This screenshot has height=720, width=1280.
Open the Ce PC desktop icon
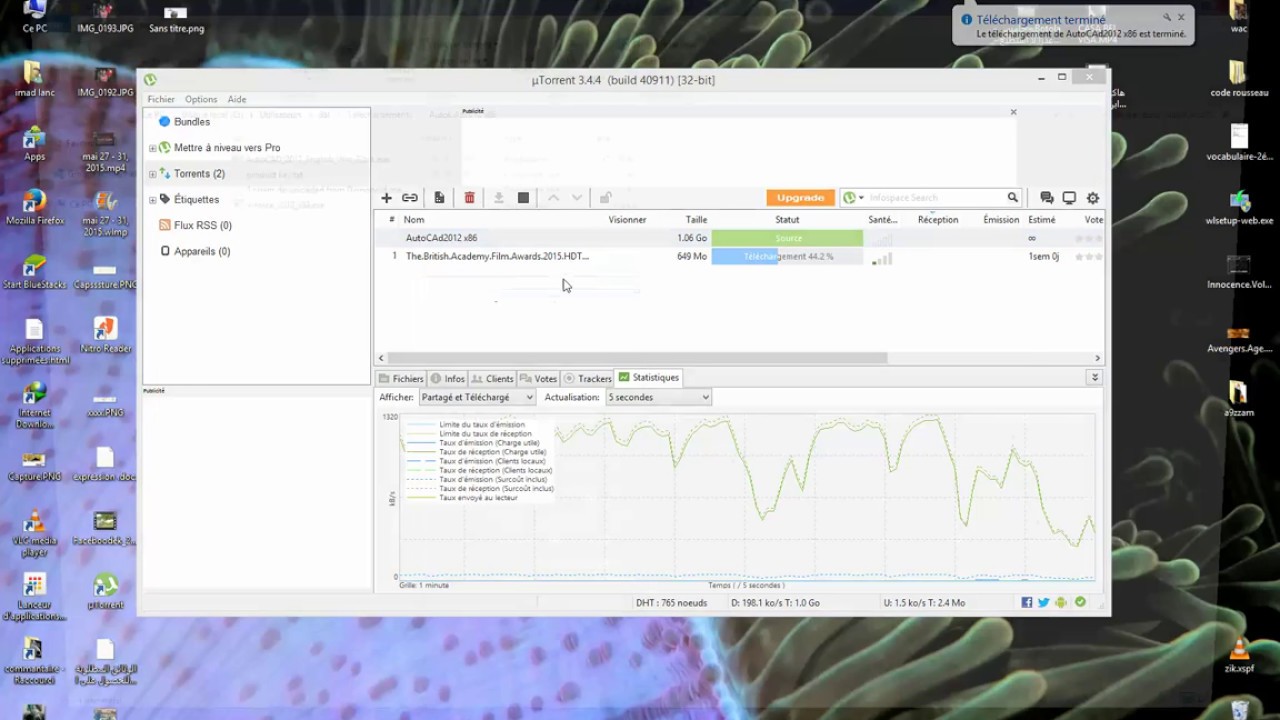34,17
